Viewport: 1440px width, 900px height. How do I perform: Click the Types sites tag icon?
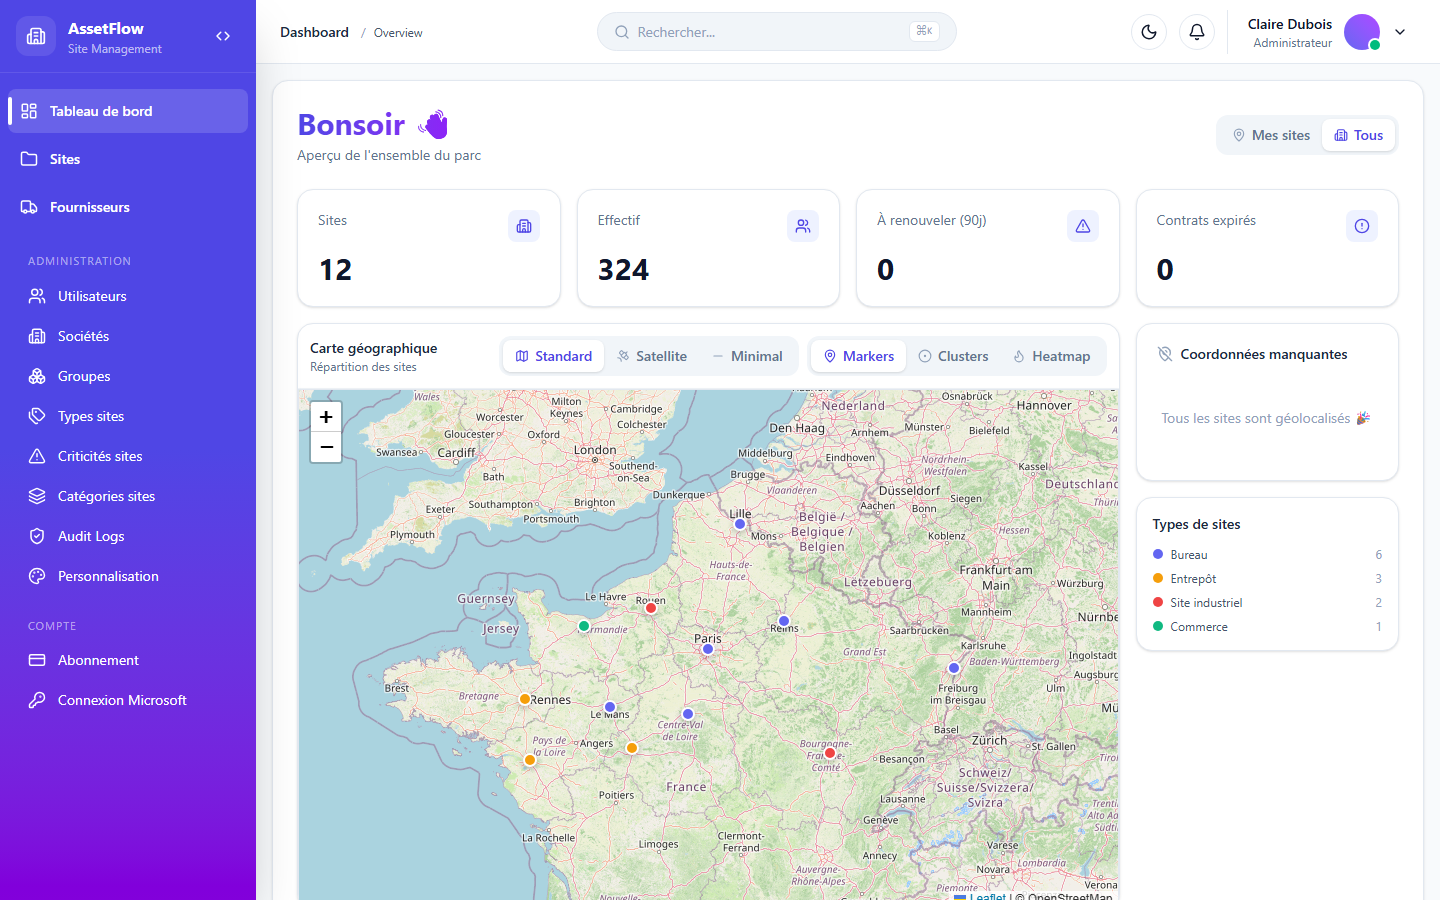[37, 416]
